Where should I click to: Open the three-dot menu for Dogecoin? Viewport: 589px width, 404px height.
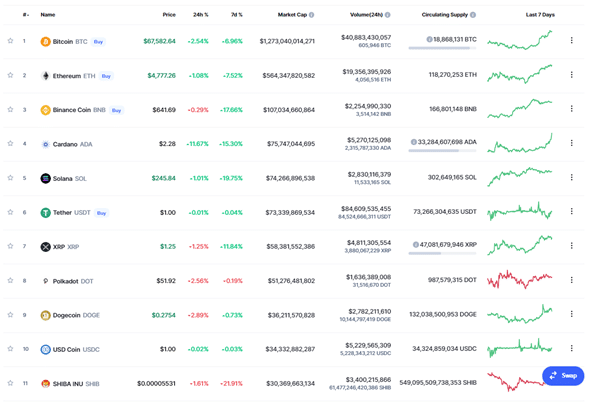(x=571, y=314)
